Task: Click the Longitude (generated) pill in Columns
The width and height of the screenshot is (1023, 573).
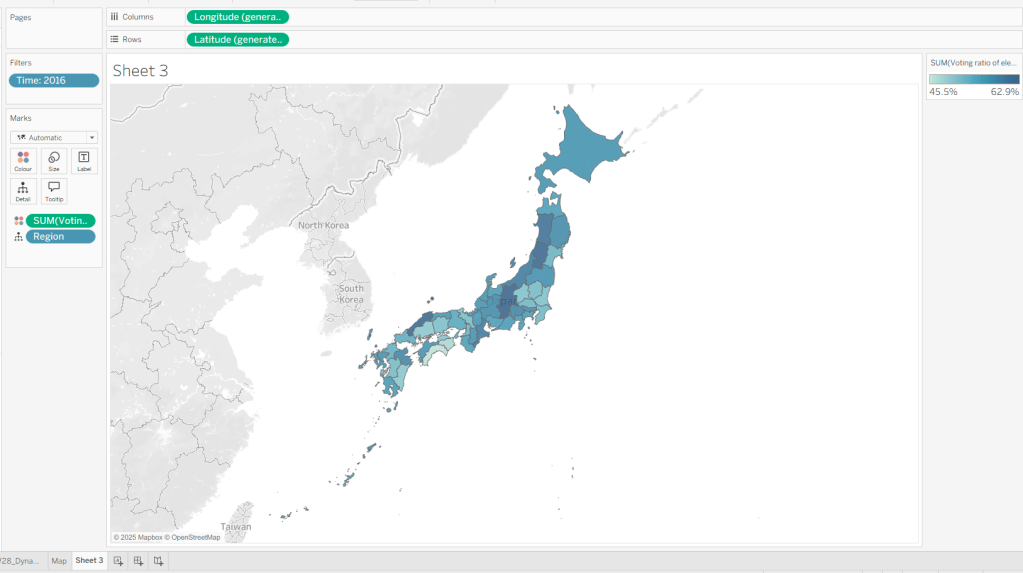Action: (x=237, y=17)
